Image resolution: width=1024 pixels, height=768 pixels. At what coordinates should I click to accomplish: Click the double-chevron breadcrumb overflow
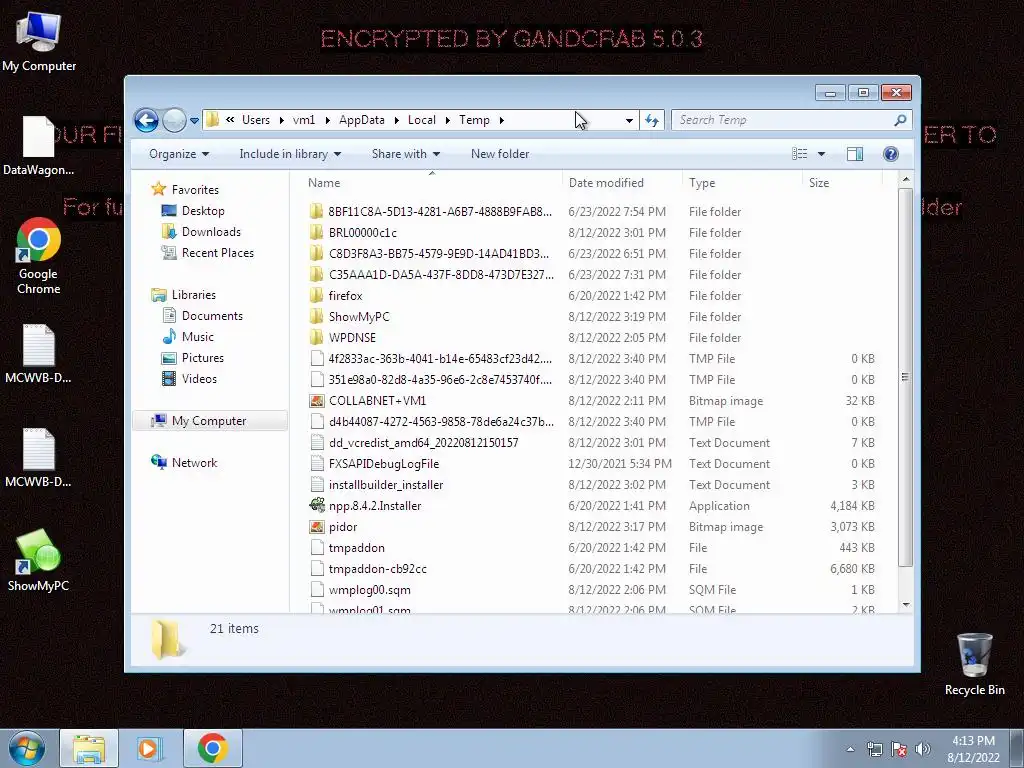[230, 120]
